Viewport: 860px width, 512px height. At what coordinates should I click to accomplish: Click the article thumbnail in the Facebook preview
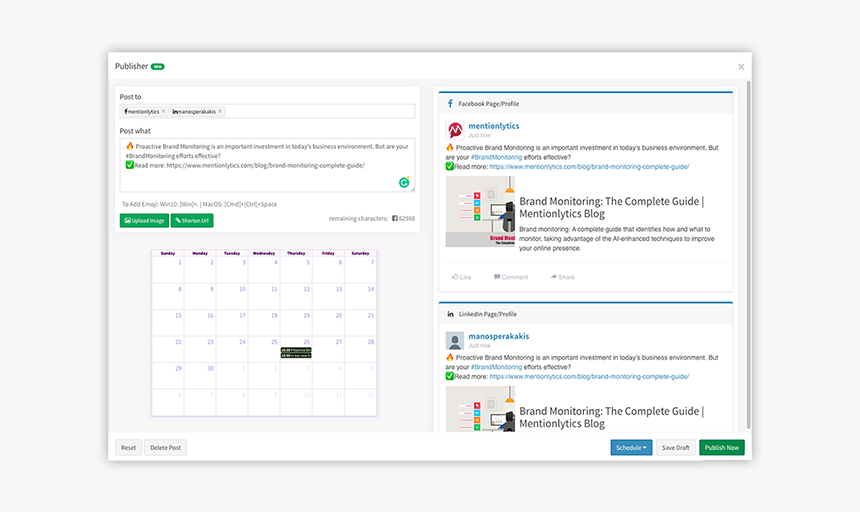[480, 212]
